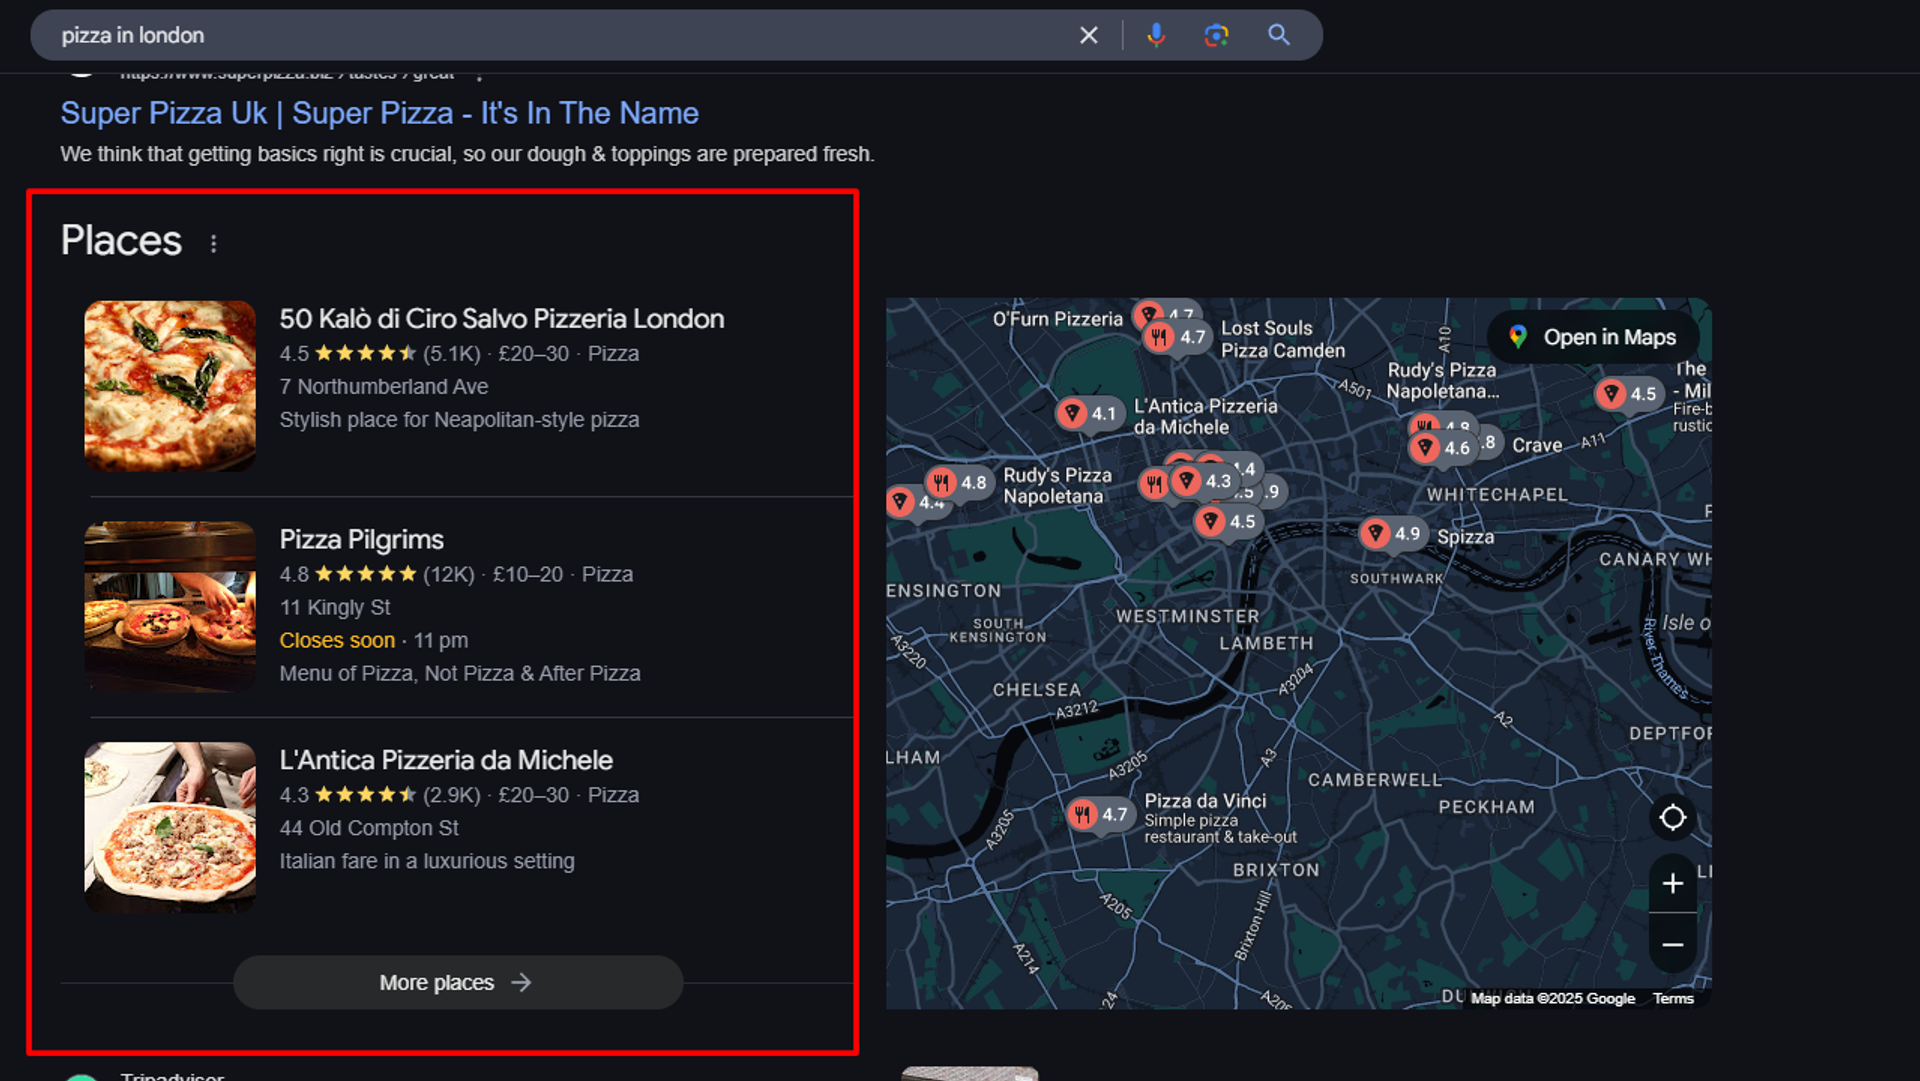Open Google Lens image search
Image resolution: width=1920 pixels, height=1081 pixels.
pyautogui.click(x=1216, y=35)
